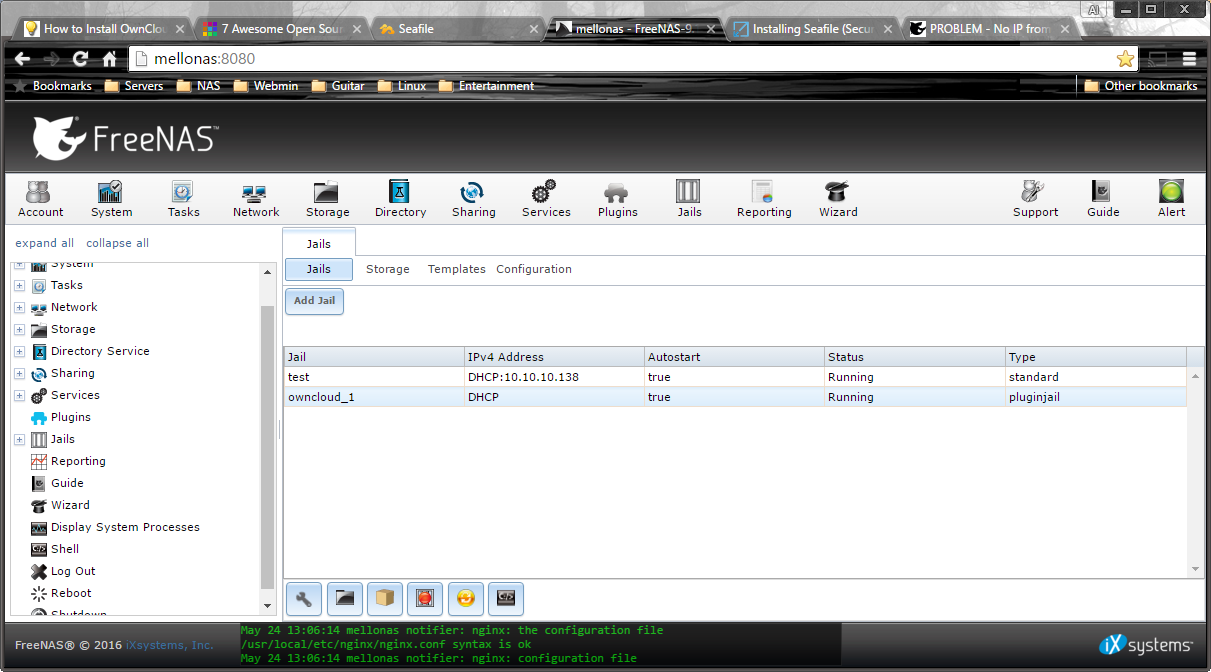Image resolution: width=1211 pixels, height=672 pixels.
Task: Open the jail Shell button
Action: coord(506,599)
